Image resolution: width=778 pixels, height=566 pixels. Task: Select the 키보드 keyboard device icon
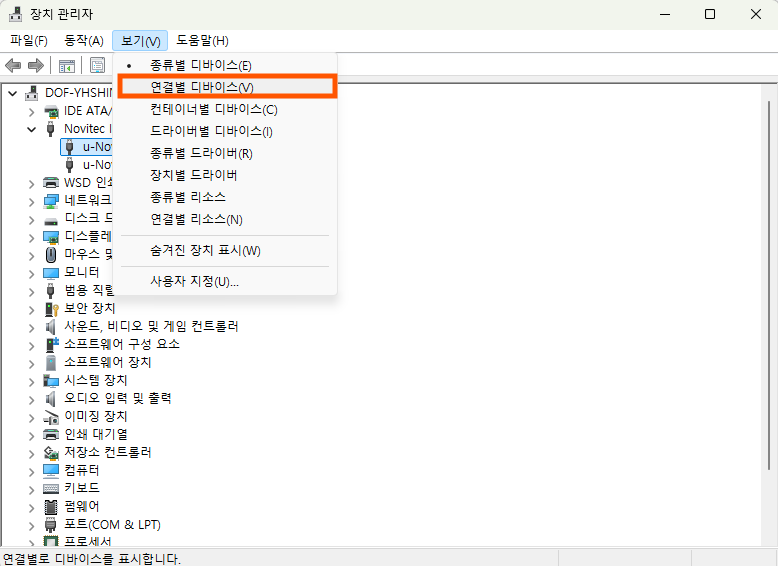click(51, 488)
